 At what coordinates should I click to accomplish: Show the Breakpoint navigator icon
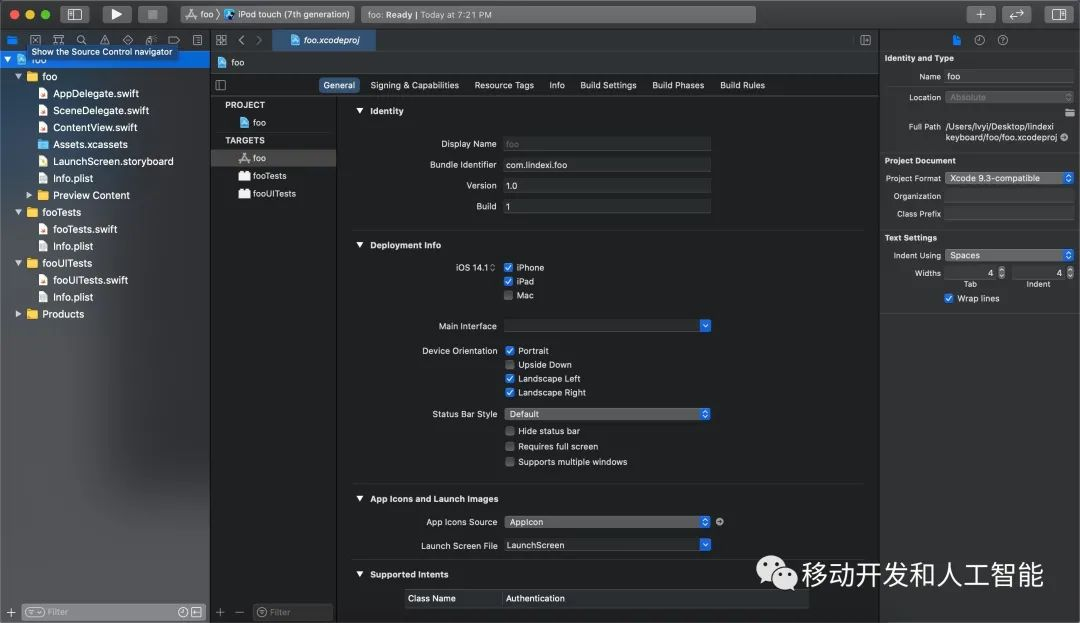coord(174,40)
